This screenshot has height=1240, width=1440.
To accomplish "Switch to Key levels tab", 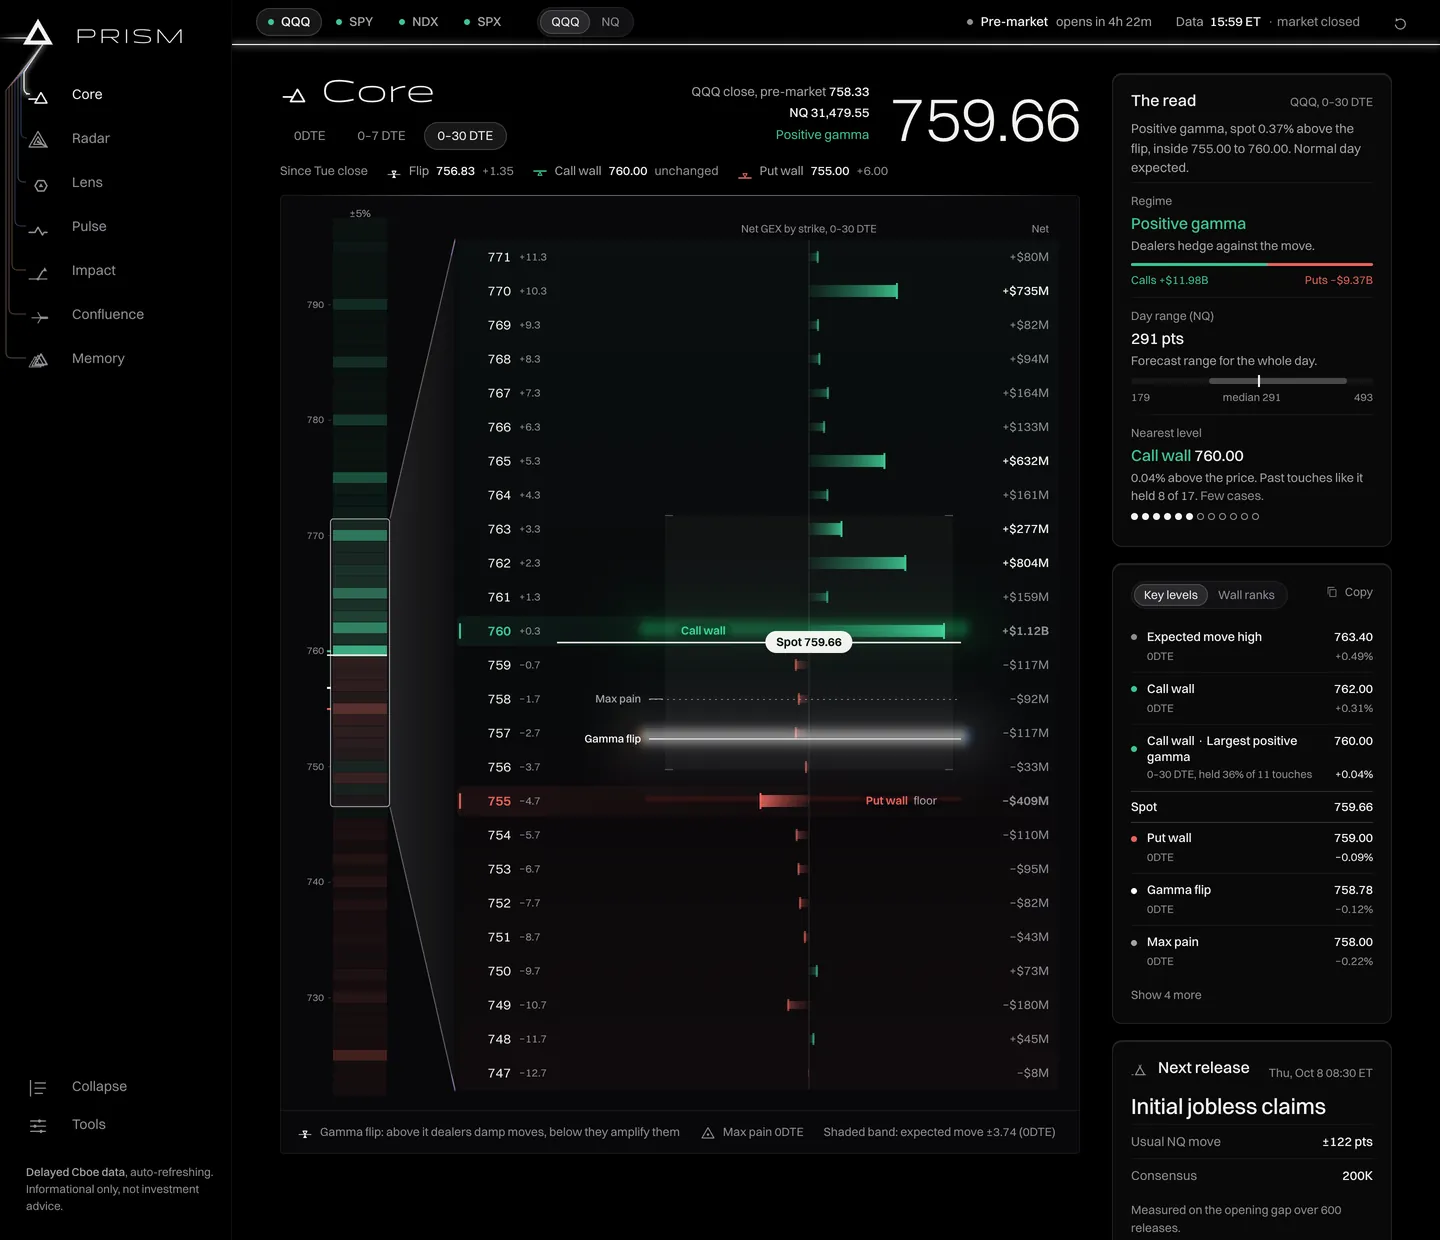I will [x=1170, y=595].
